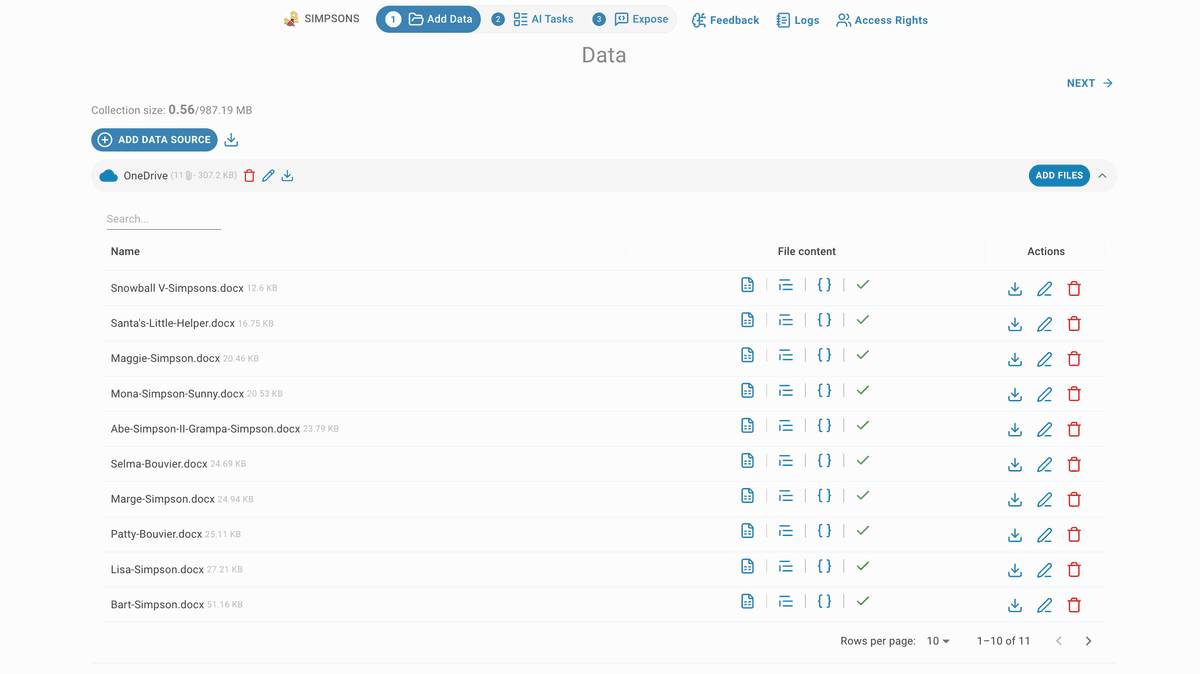Screen dimensions: 1200x674
Task: Click the 1–10 of 11 page count
Action: 1003,641
